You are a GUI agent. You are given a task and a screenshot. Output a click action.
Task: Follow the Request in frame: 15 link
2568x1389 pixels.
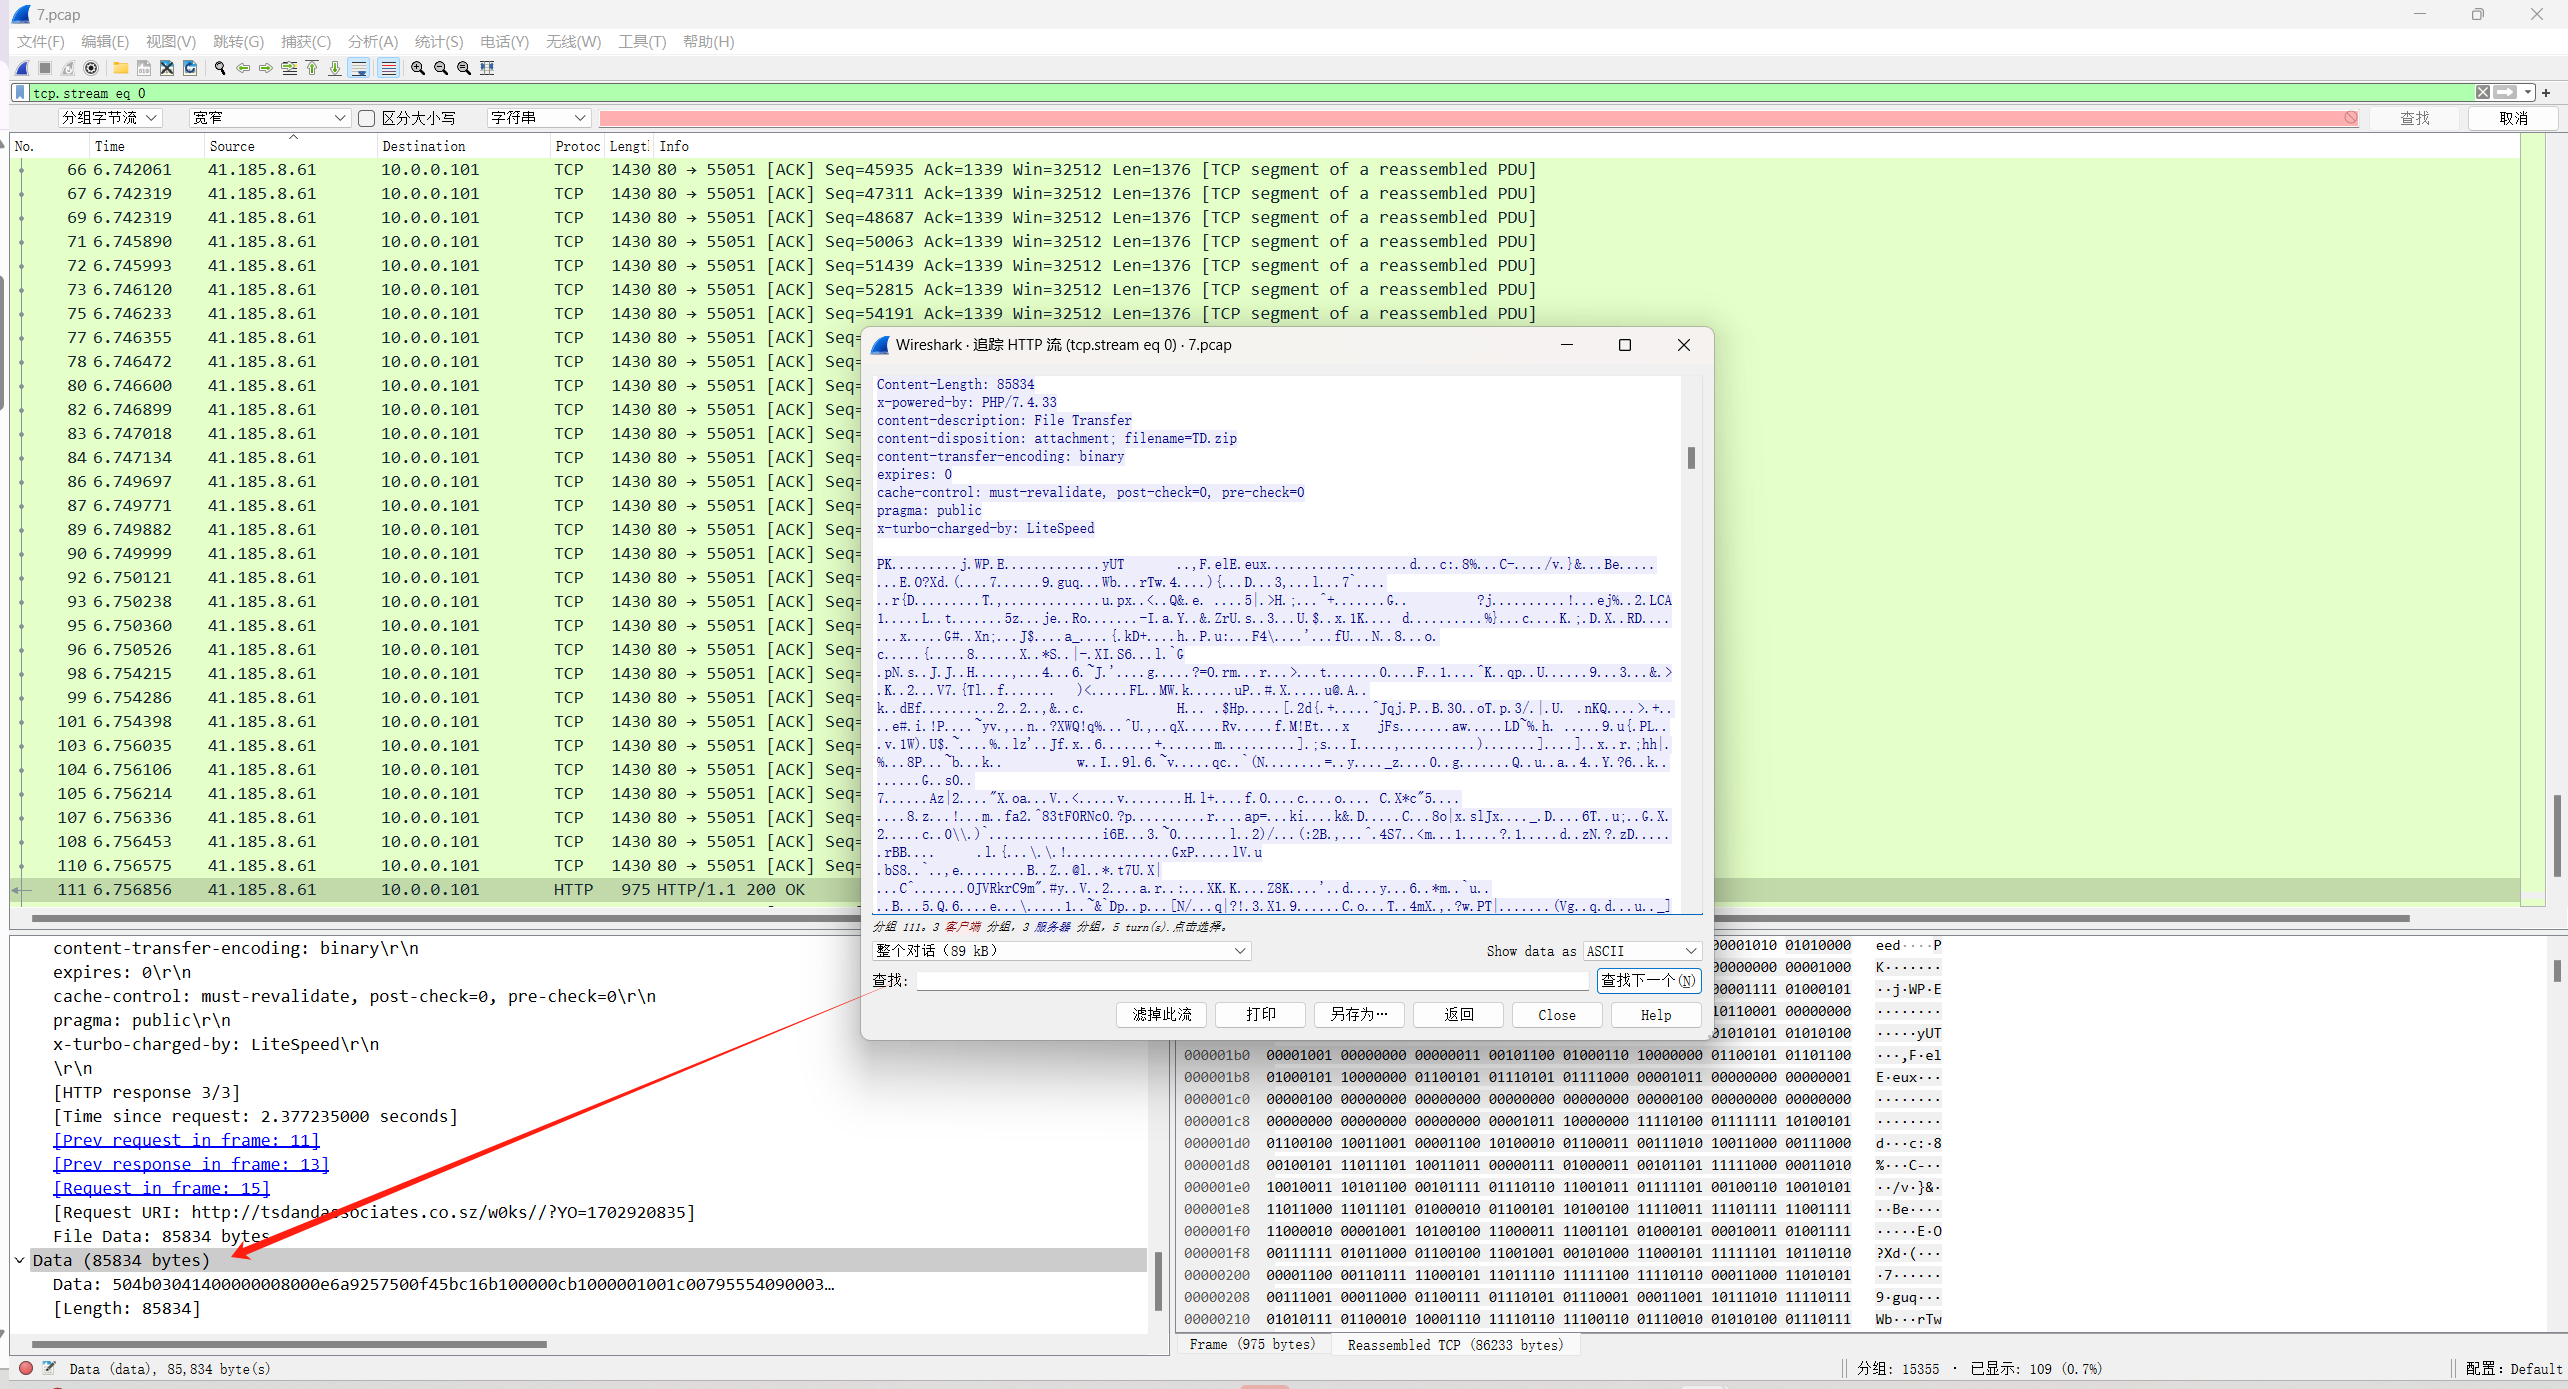161,1188
